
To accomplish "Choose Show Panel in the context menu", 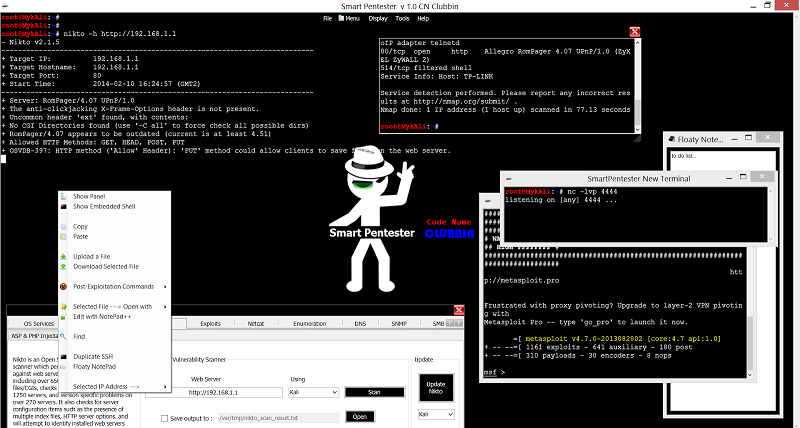I will [x=89, y=196].
